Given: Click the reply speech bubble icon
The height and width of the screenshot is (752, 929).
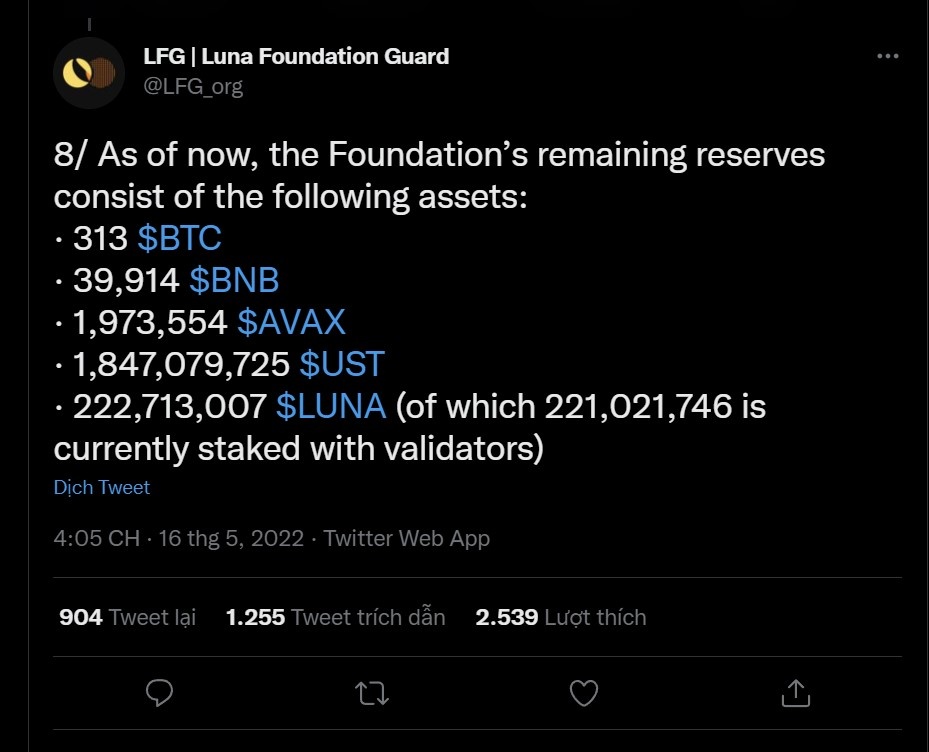Looking at the screenshot, I should pos(160,692).
